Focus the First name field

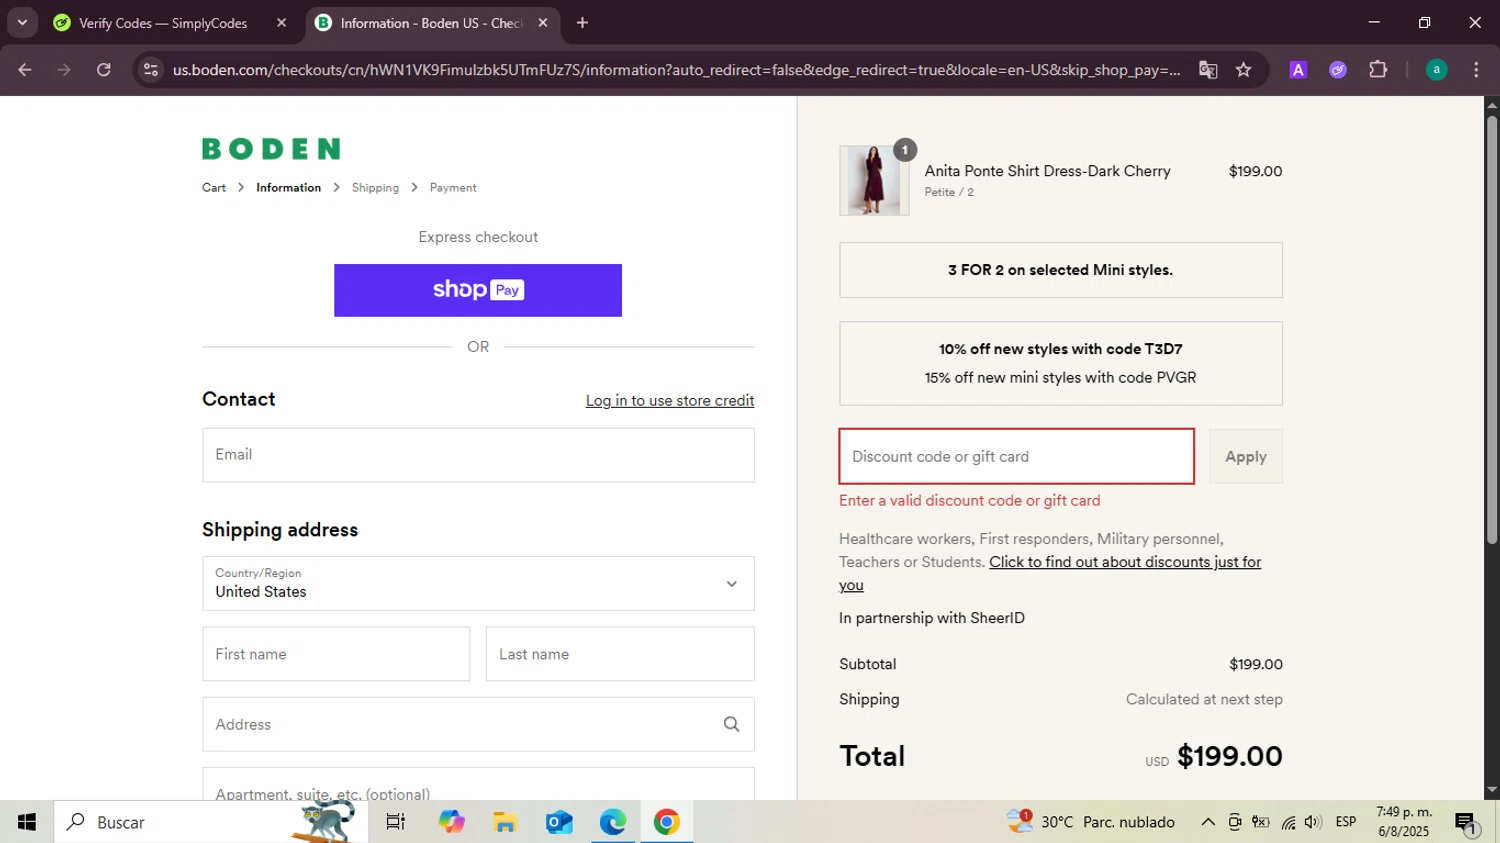[x=336, y=654]
